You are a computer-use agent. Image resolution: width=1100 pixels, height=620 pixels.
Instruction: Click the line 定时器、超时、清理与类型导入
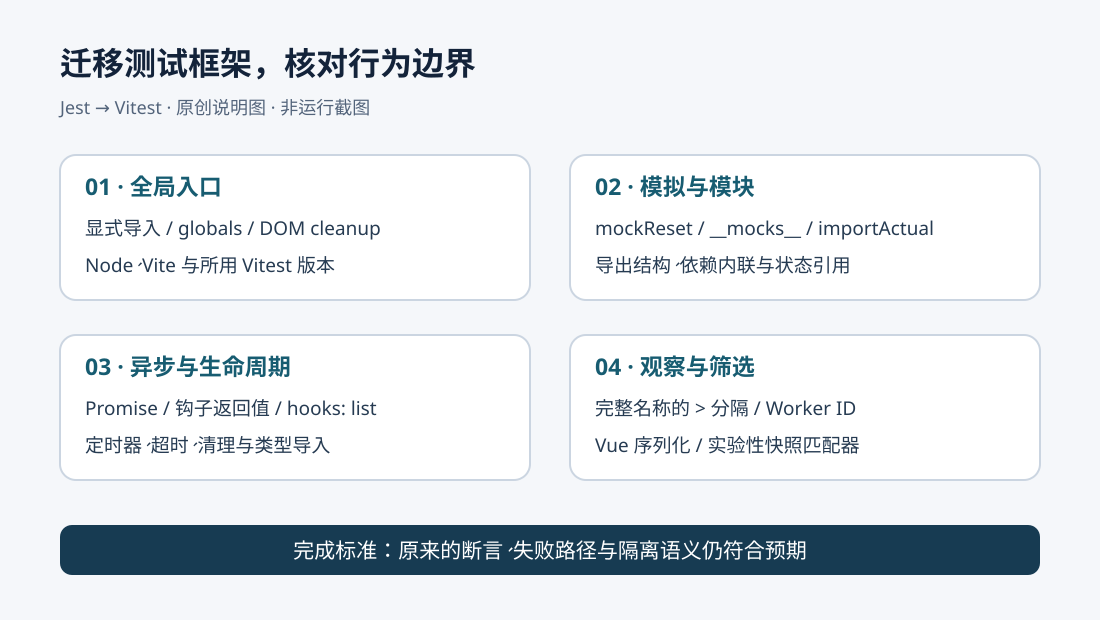[208, 445]
